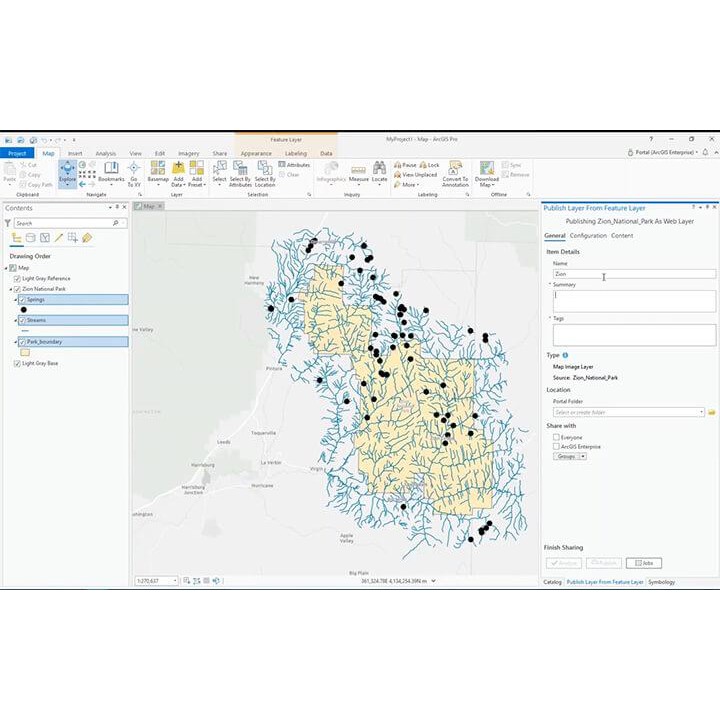This screenshot has width=720, height=720.
Task: Switch to the Configuration tab
Action: pos(588,236)
